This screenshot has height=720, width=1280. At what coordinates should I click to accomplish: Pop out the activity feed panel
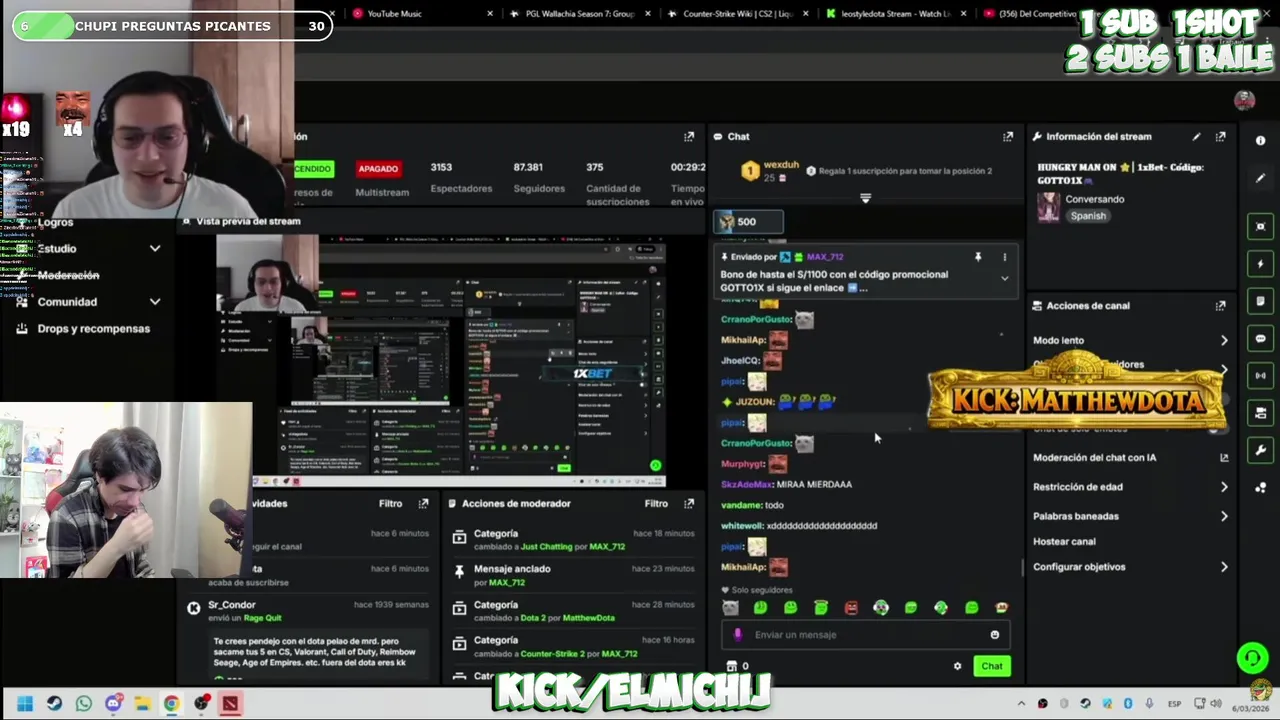pos(424,504)
